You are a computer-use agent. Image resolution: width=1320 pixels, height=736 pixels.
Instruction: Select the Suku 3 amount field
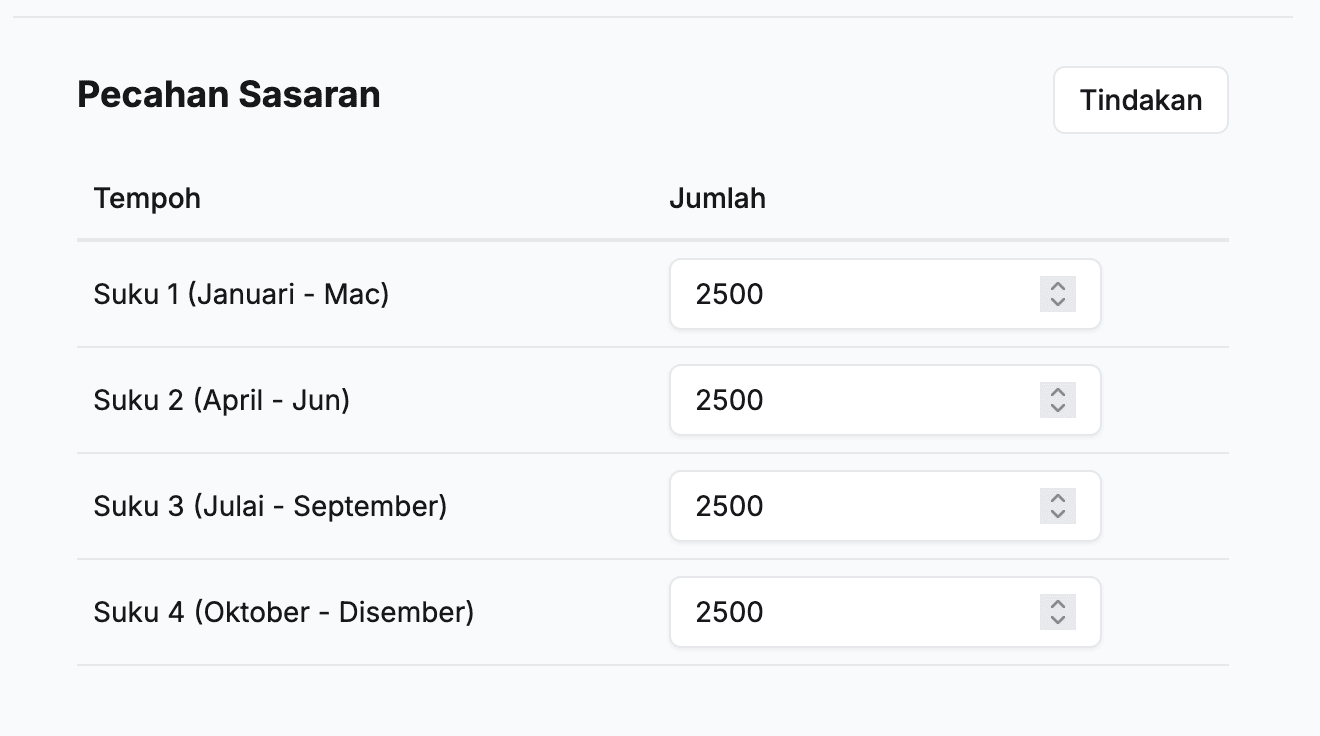tap(850, 506)
